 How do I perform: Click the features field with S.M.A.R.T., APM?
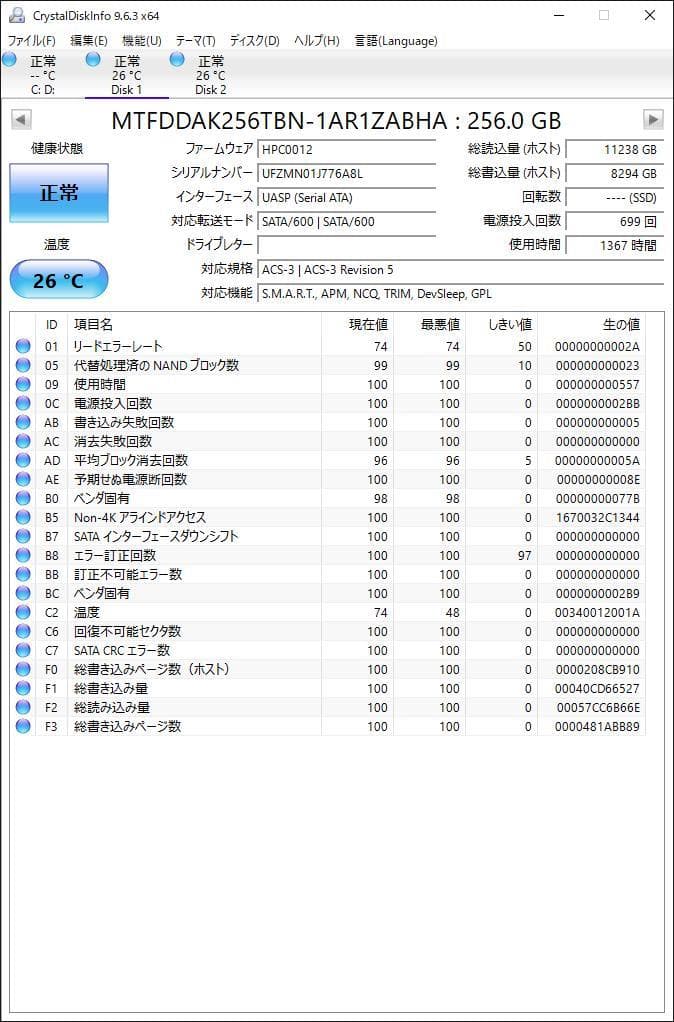(460, 294)
